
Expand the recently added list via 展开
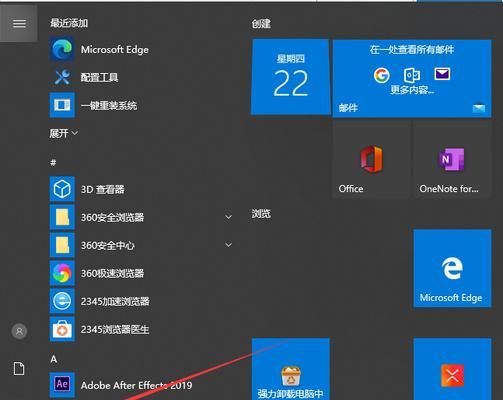pos(64,133)
